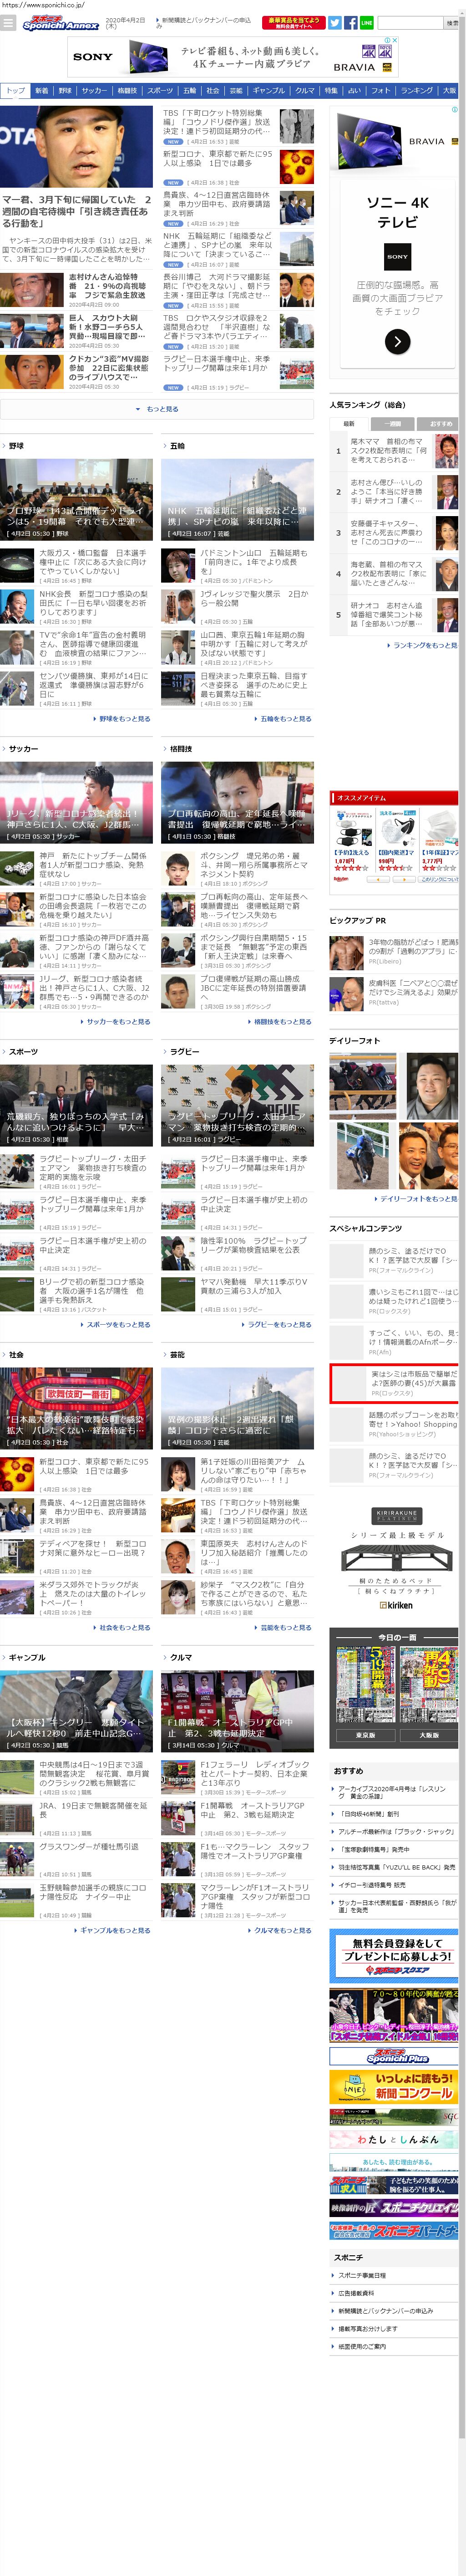Click the スポニチクリエイツ banner

[x=394, y=2207]
